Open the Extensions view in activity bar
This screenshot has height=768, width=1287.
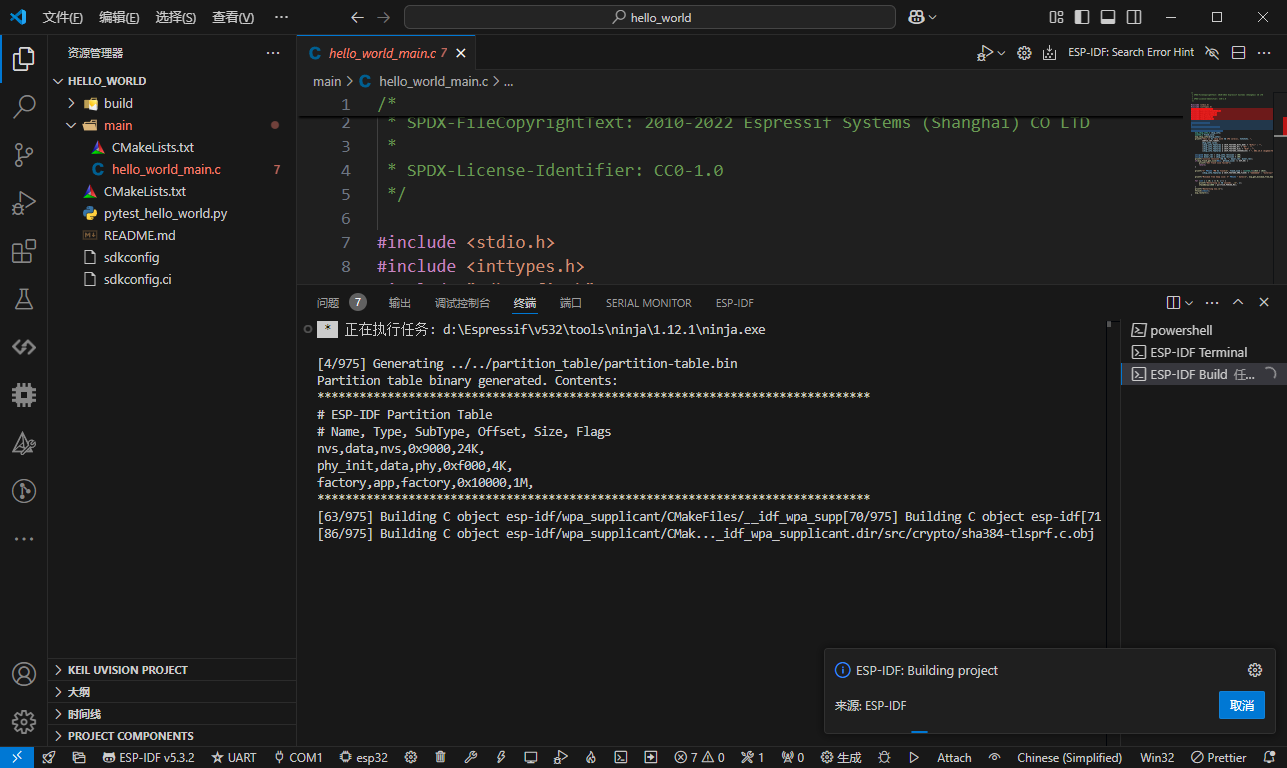tap(24, 251)
